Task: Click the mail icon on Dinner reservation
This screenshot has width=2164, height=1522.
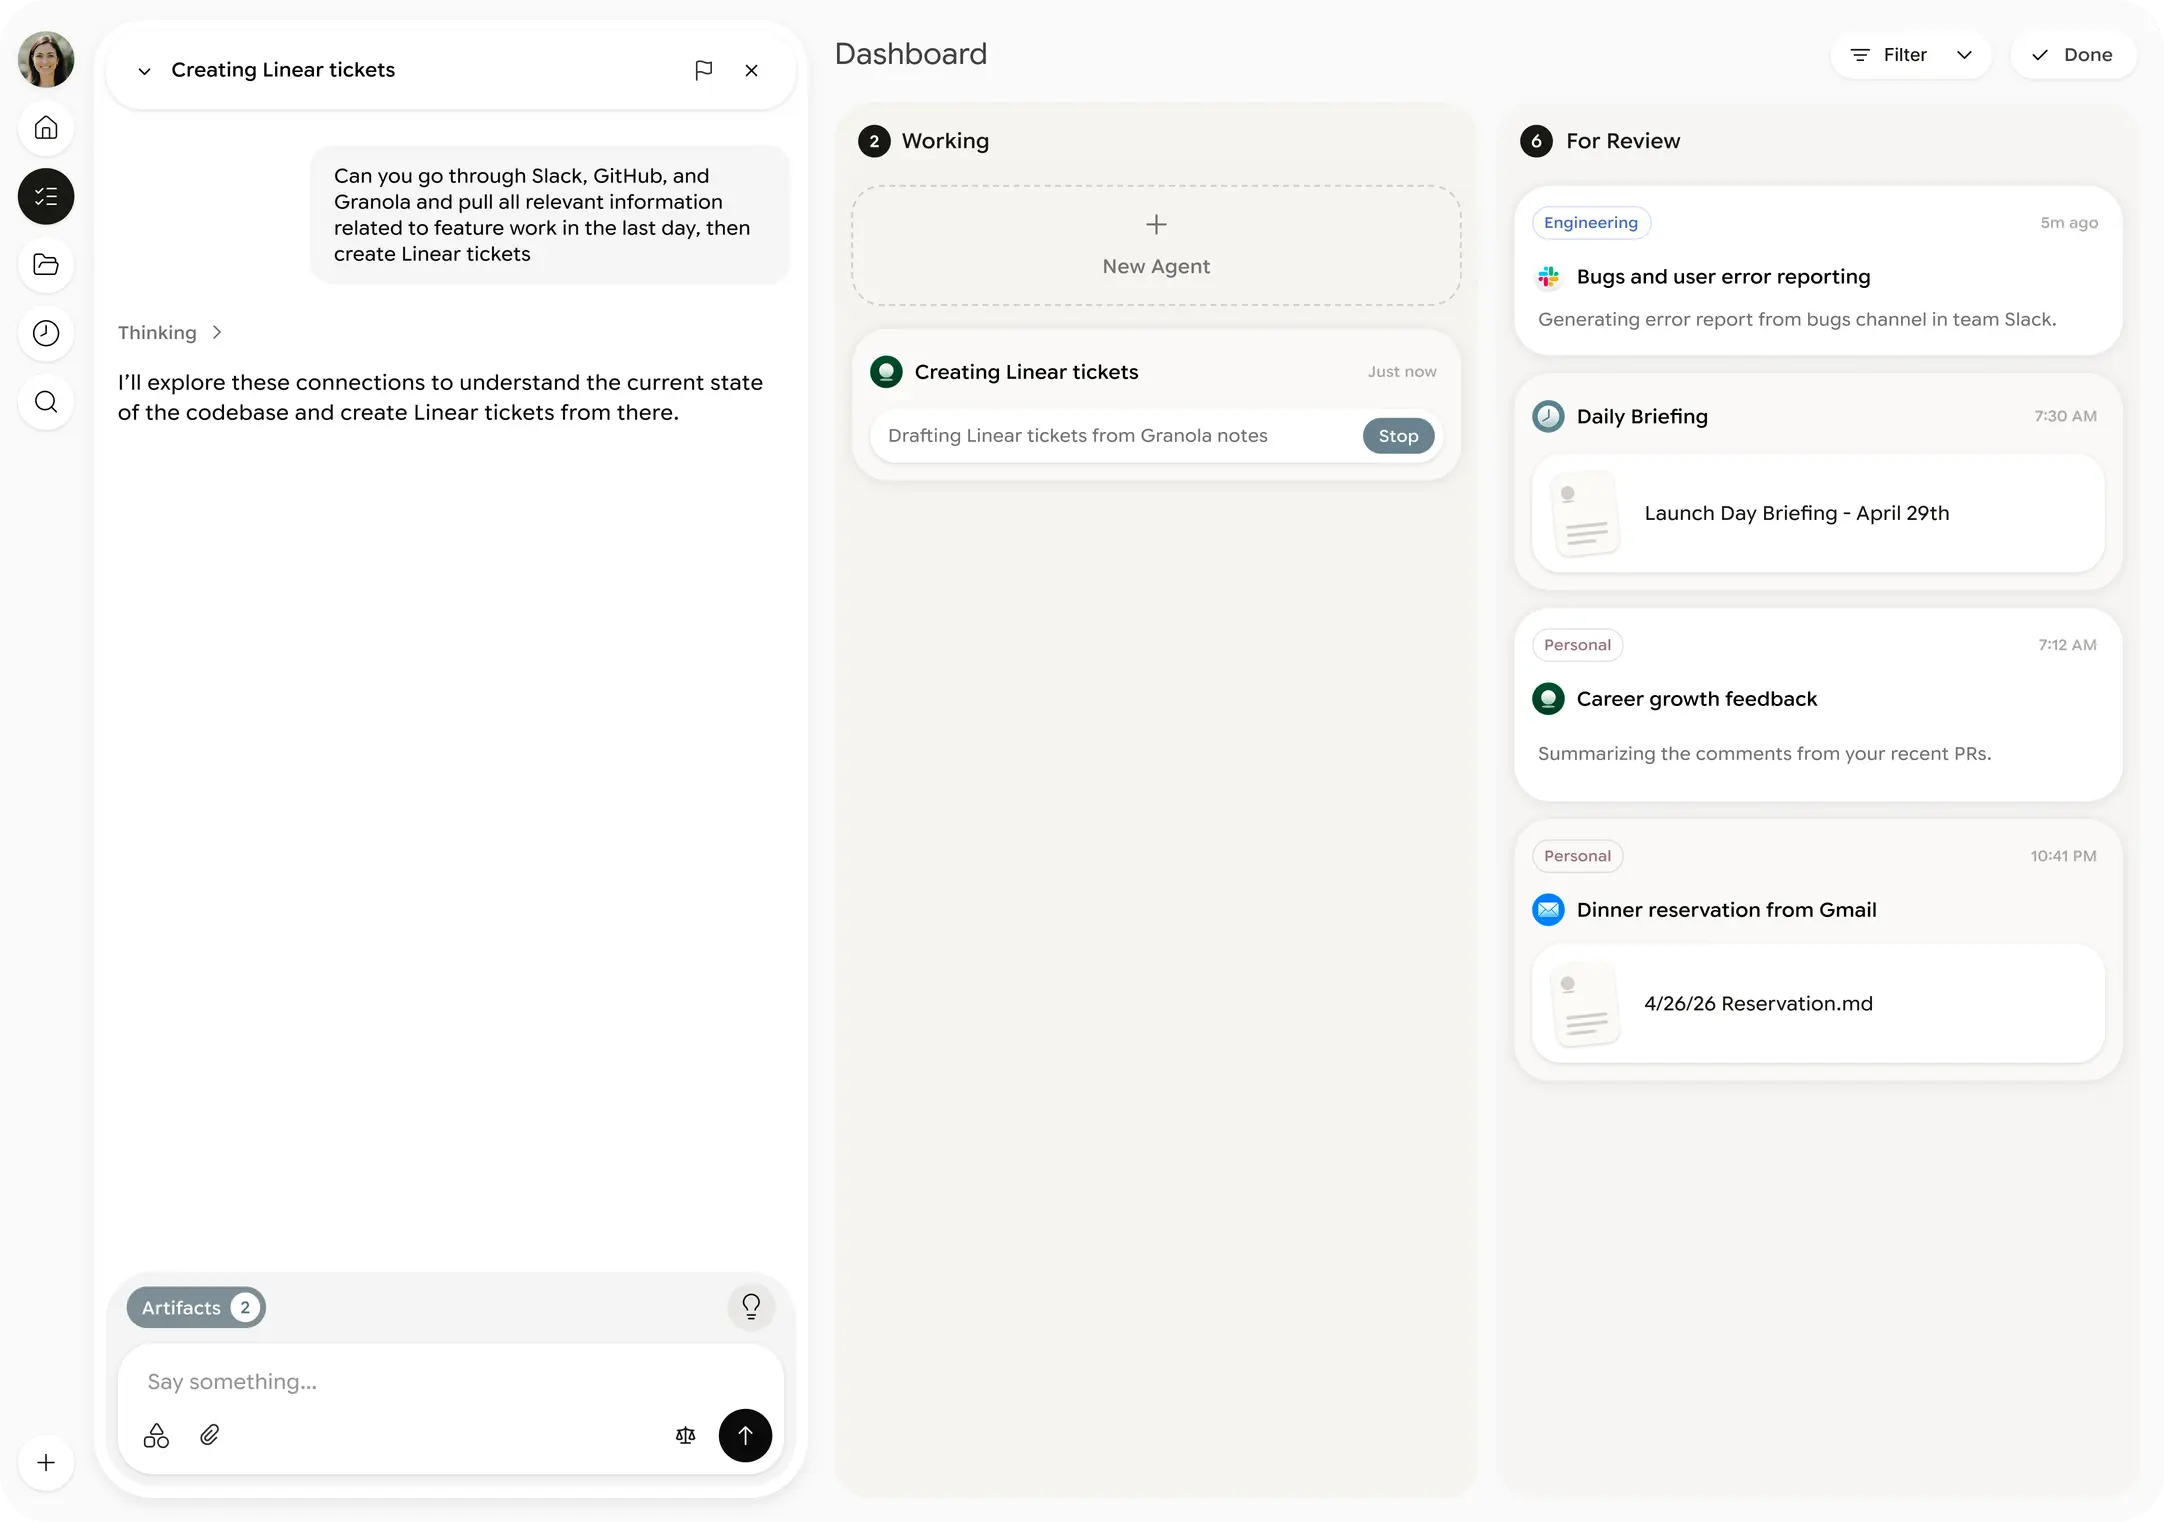Action: tap(1548, 910)
